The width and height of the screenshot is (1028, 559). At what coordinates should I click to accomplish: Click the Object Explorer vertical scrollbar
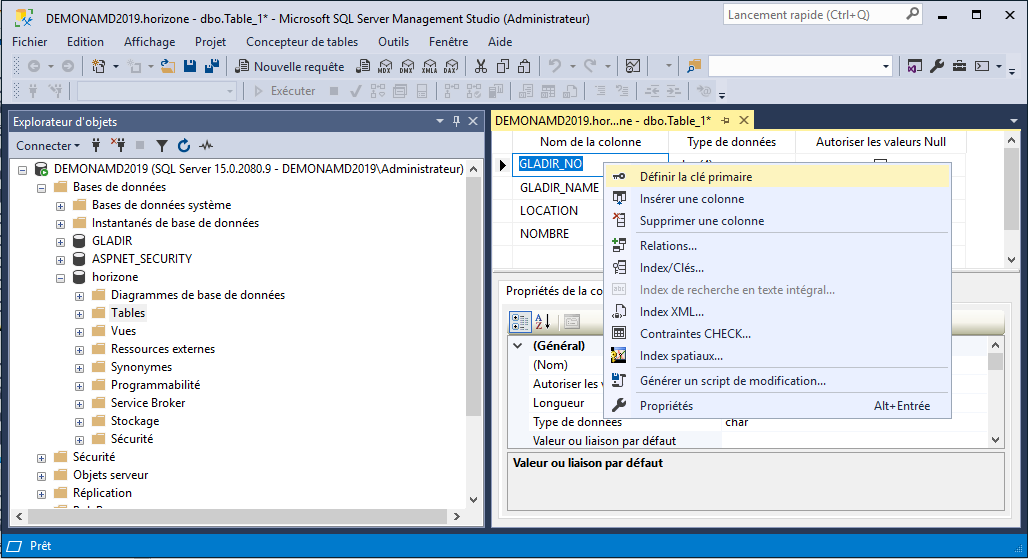click(x=474, y=300)
